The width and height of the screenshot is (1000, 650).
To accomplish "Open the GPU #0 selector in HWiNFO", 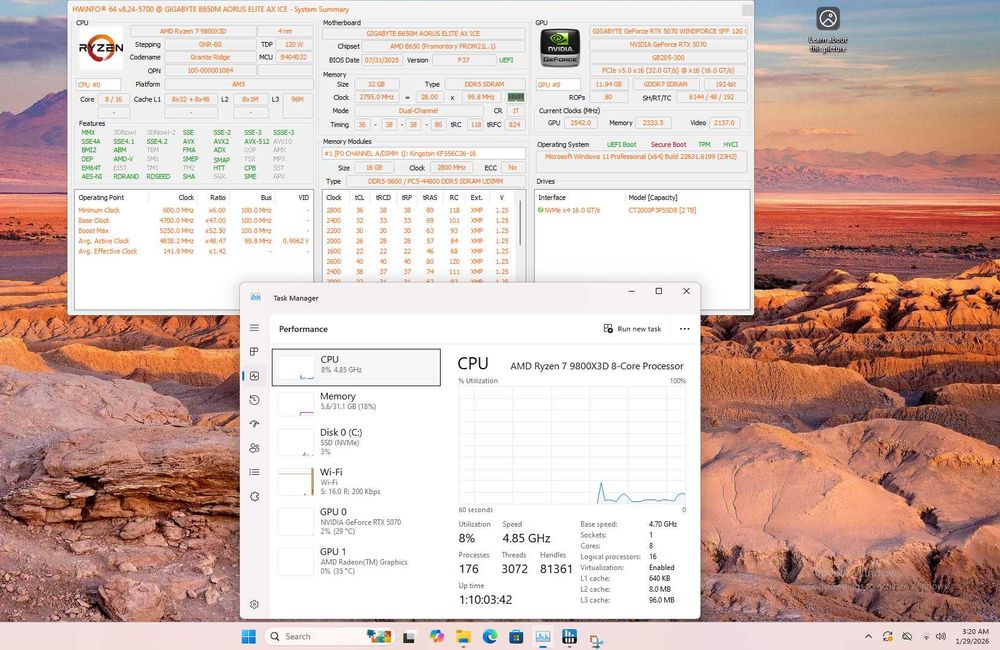I will click(558, 84).
